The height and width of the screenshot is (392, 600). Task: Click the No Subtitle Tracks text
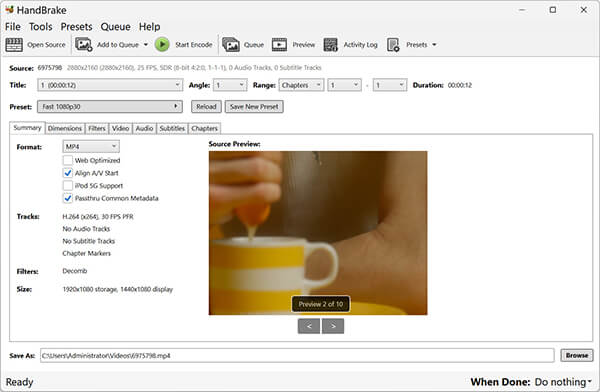click(x=89, y=241)
